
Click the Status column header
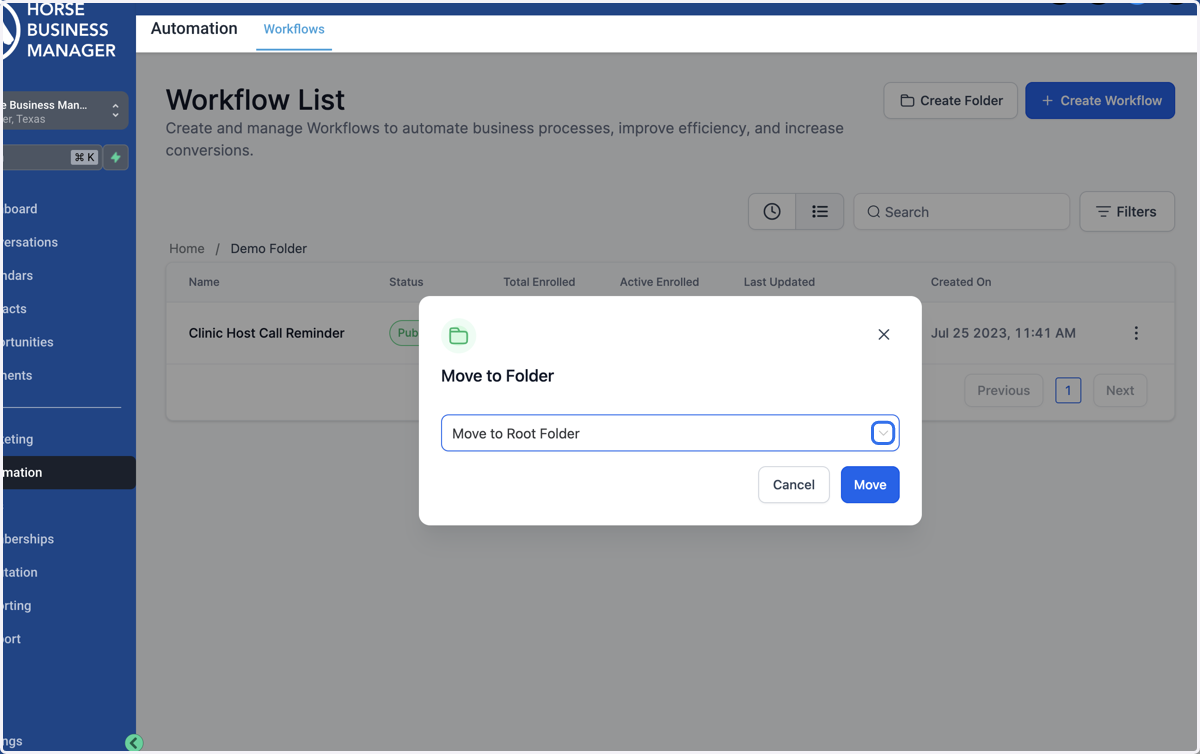[406, 282]
